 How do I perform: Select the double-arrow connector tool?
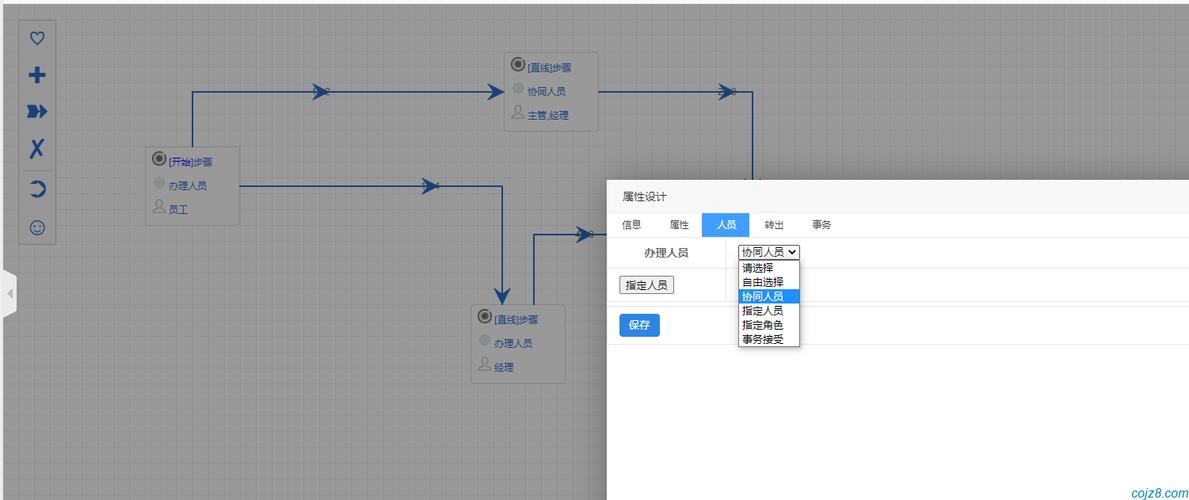coord(36,112)
